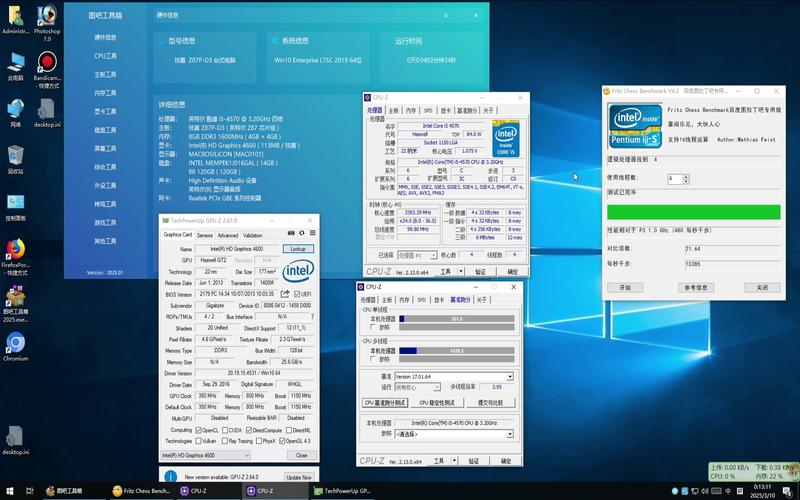Switch to the Validation tab in GPU-Z

[252, 235]
